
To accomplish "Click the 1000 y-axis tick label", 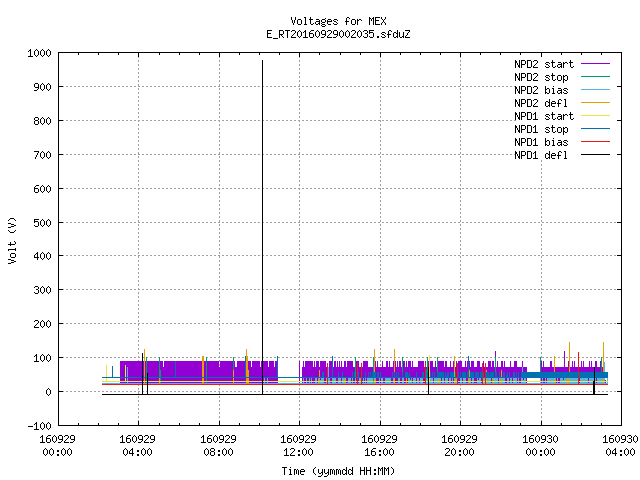I will point(39,53).
